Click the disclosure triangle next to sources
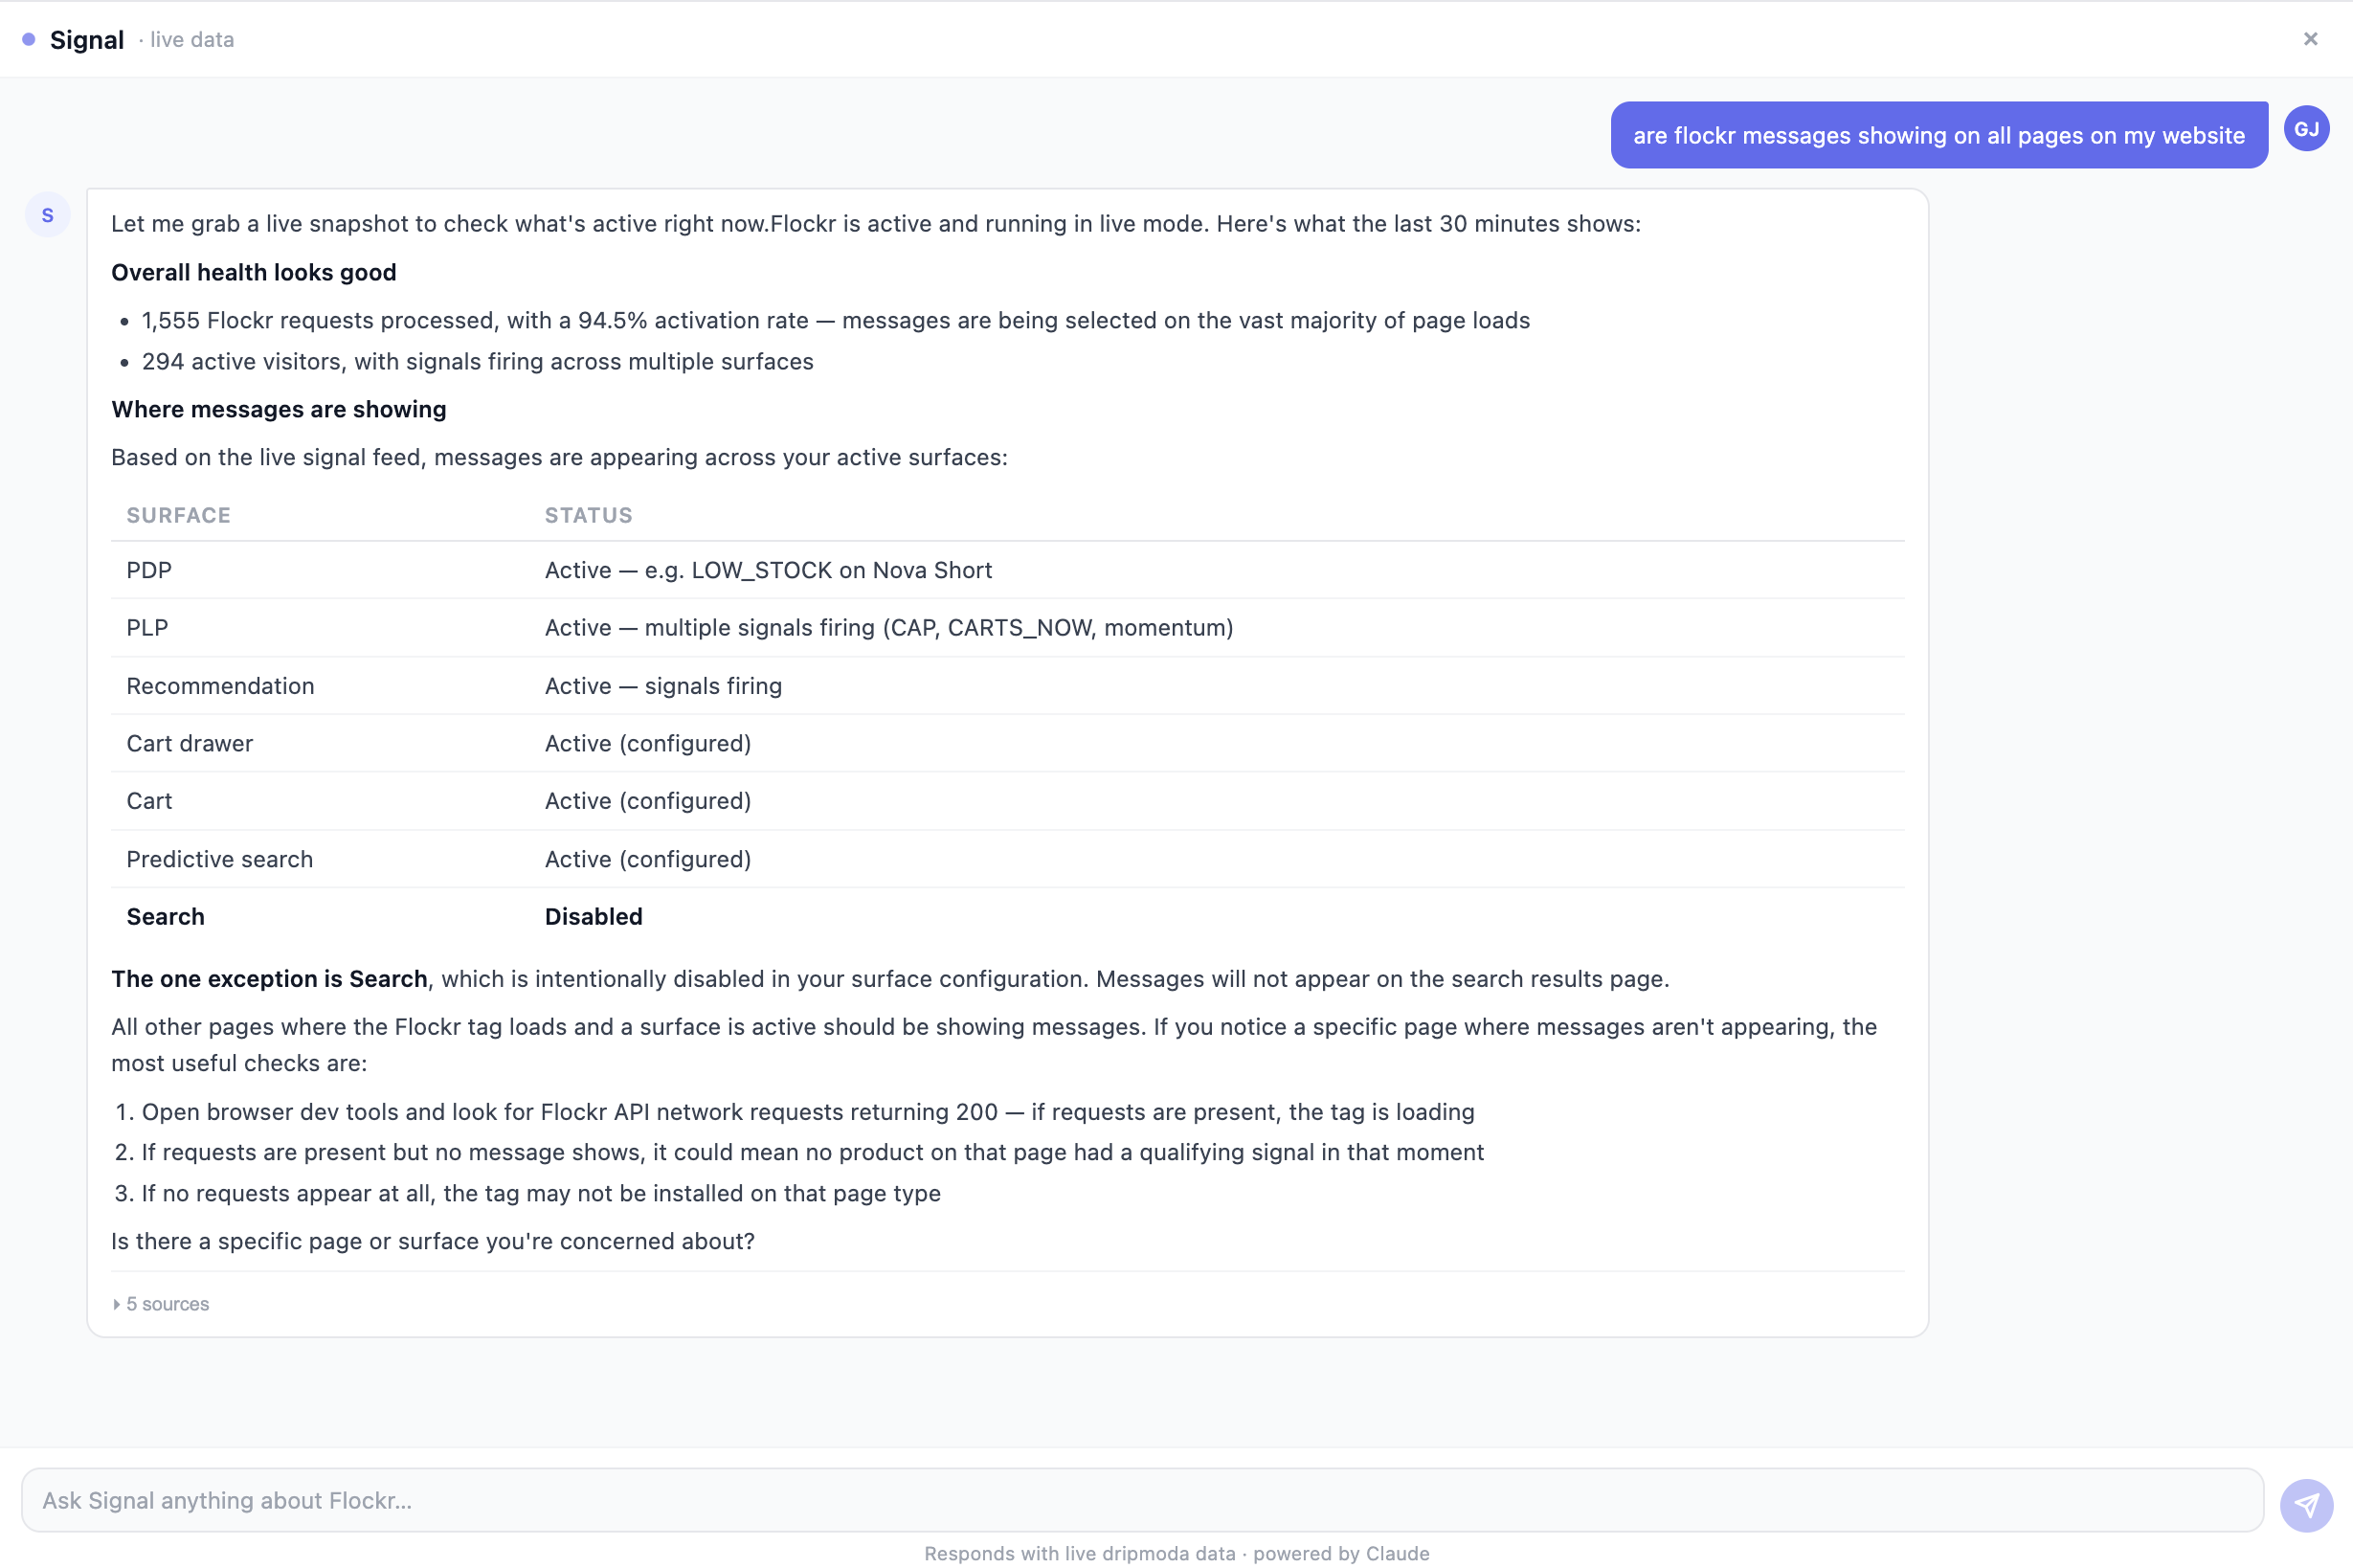This screenshot has width=2353, height=1568. point(116,1304)
